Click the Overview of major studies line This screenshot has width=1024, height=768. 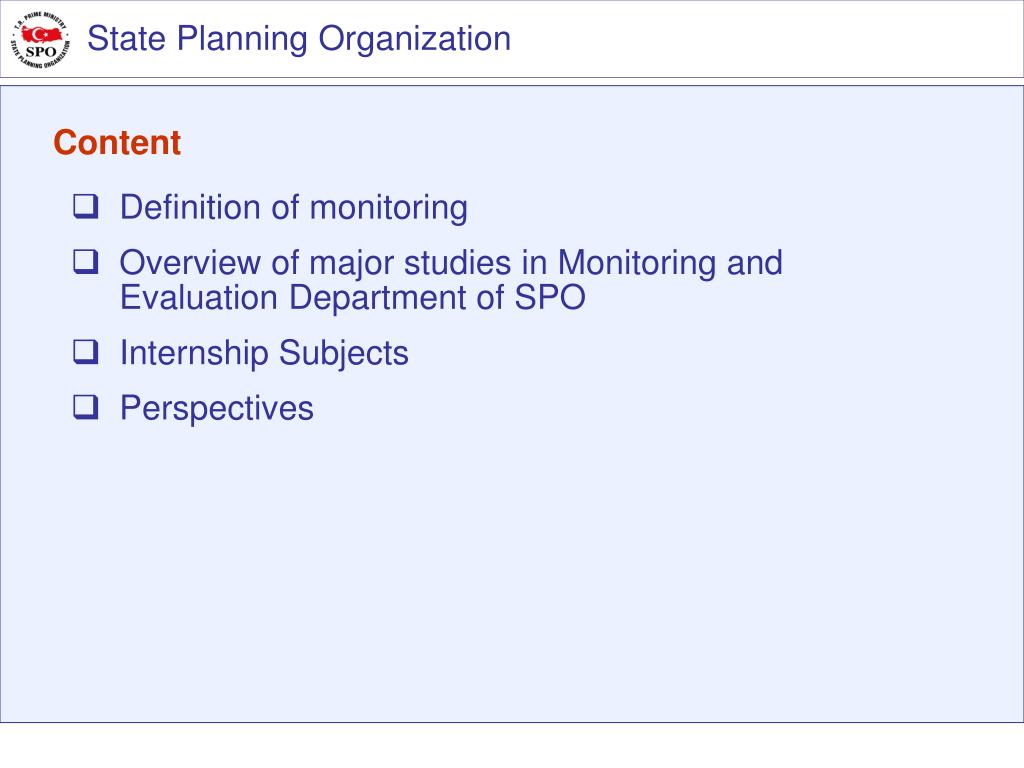click(451, 263)
